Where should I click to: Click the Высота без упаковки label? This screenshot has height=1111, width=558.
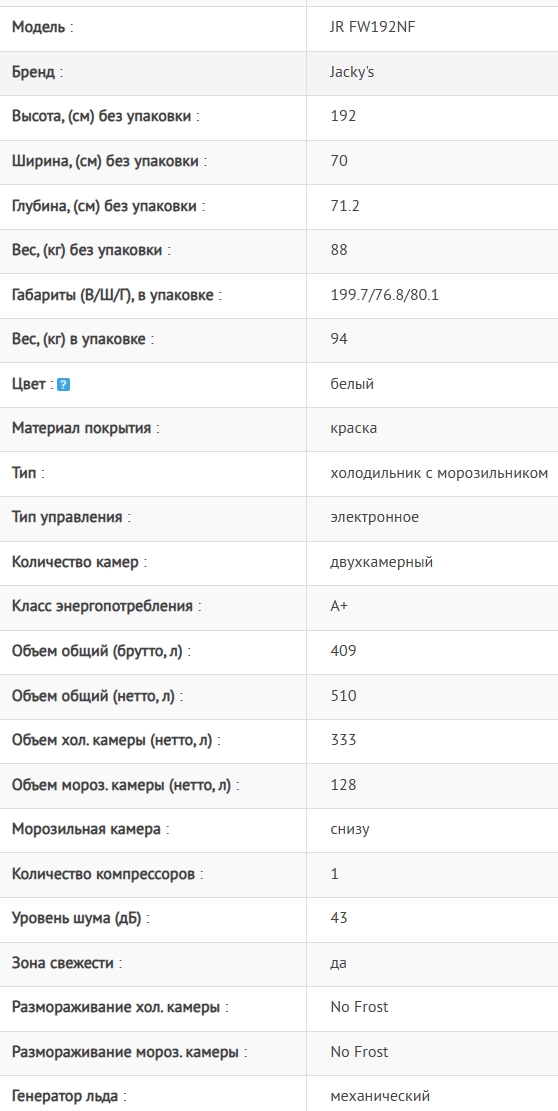coord(106,116)
